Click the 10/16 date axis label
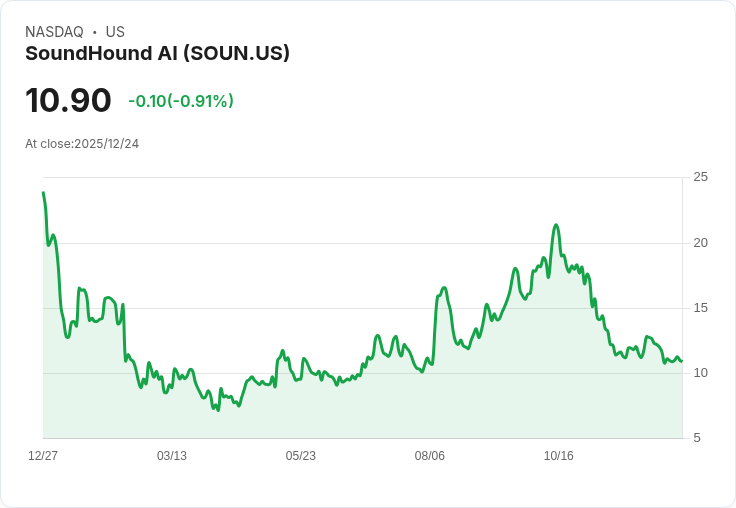The image size is (736, 508). pos(559,456)
